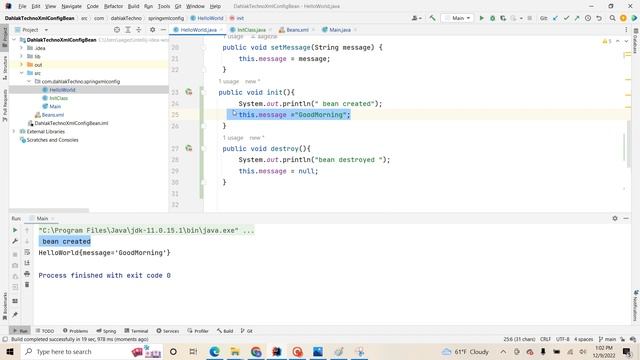Image resolution: width=640 pixels, height=360 pixels.
Task: Run the Main configuration with green play icon
Action: click(482, 18)
